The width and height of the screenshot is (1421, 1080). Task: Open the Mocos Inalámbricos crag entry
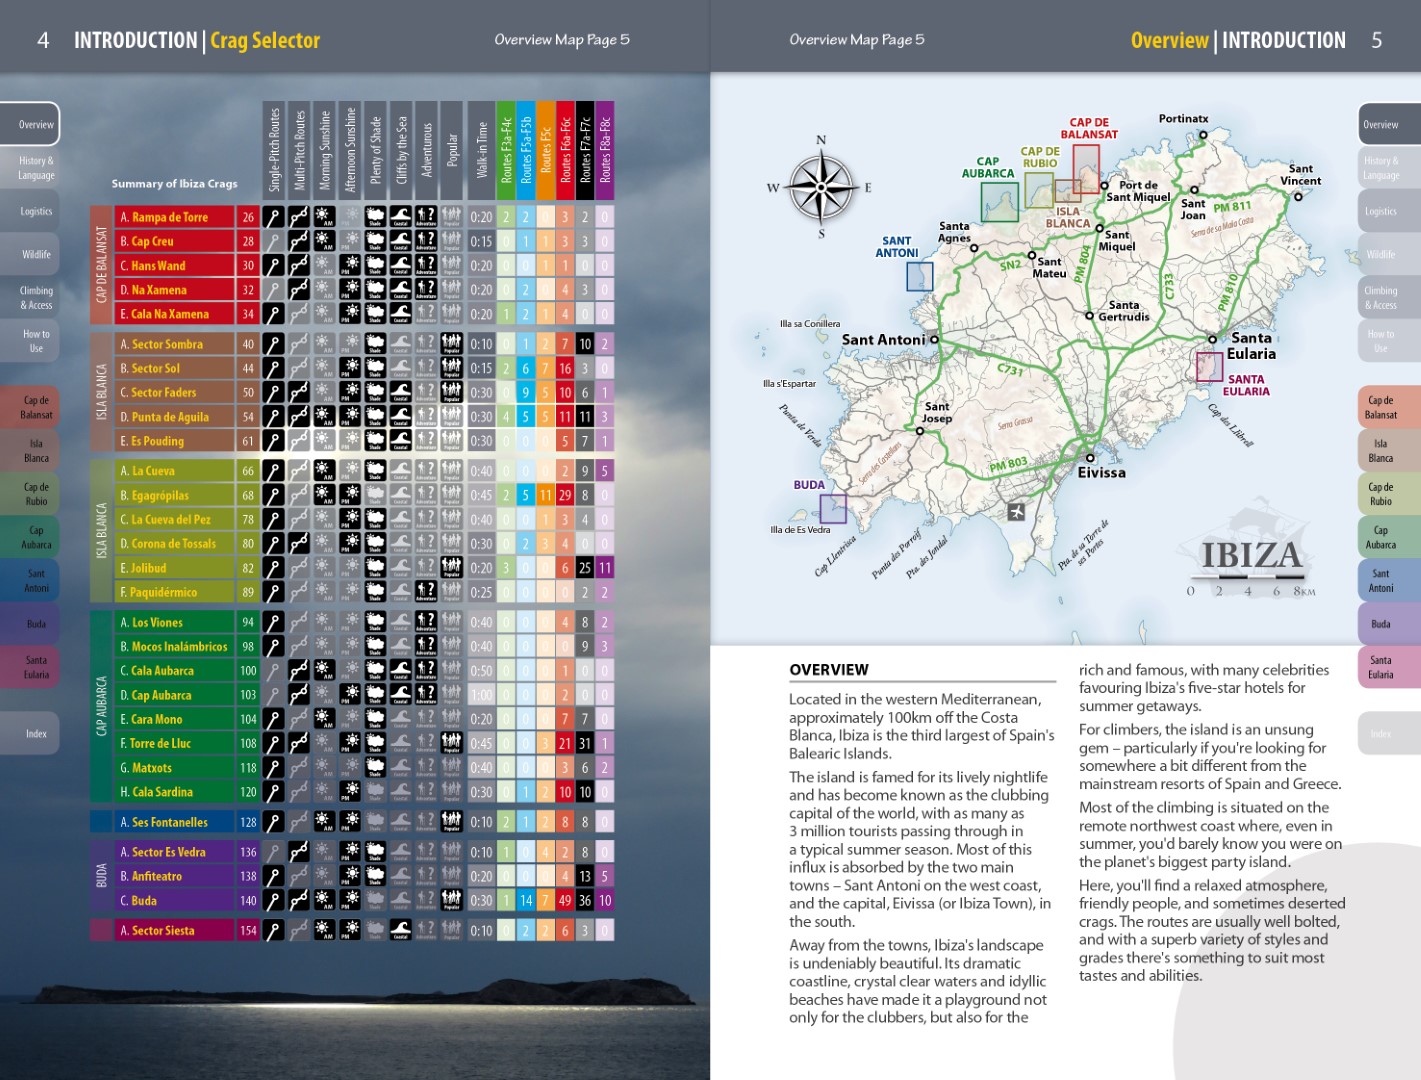[175, 647]
